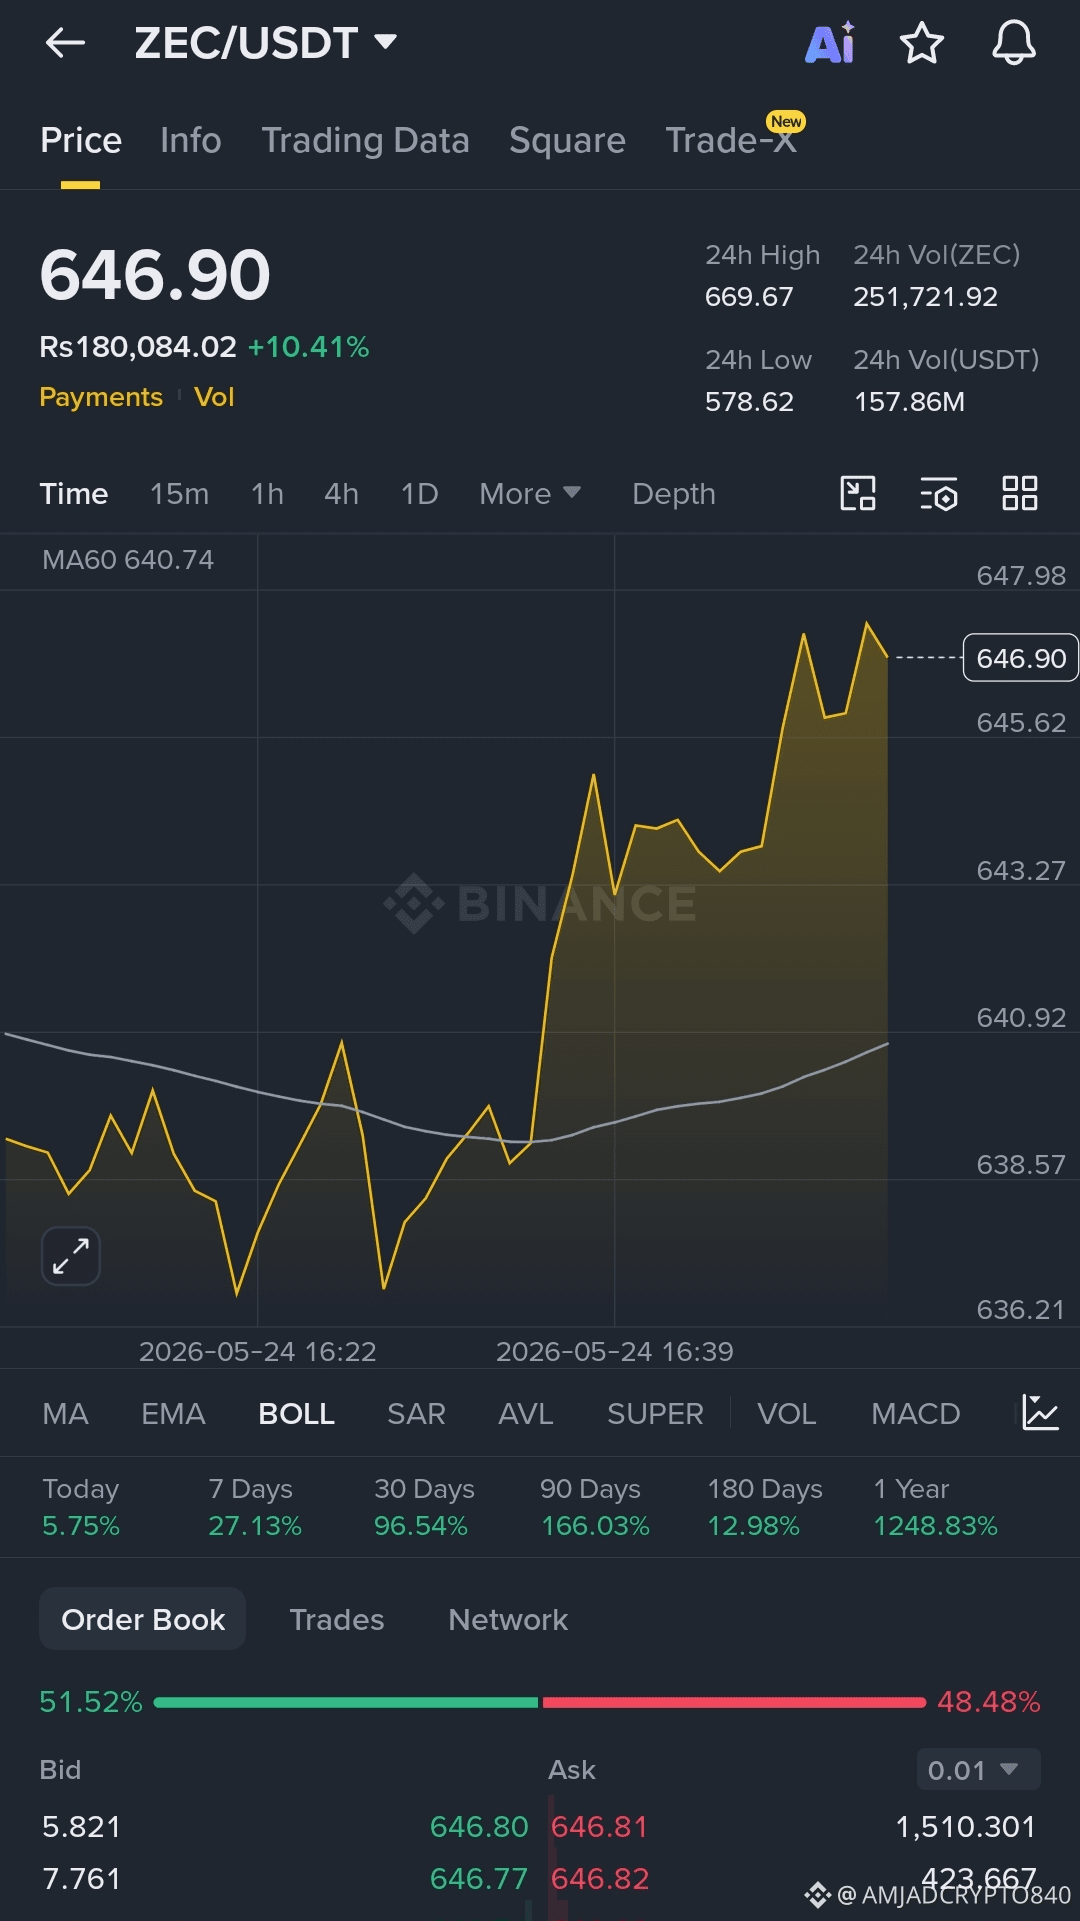Expand the ZEC/USDT pair selector

(266, 43)
